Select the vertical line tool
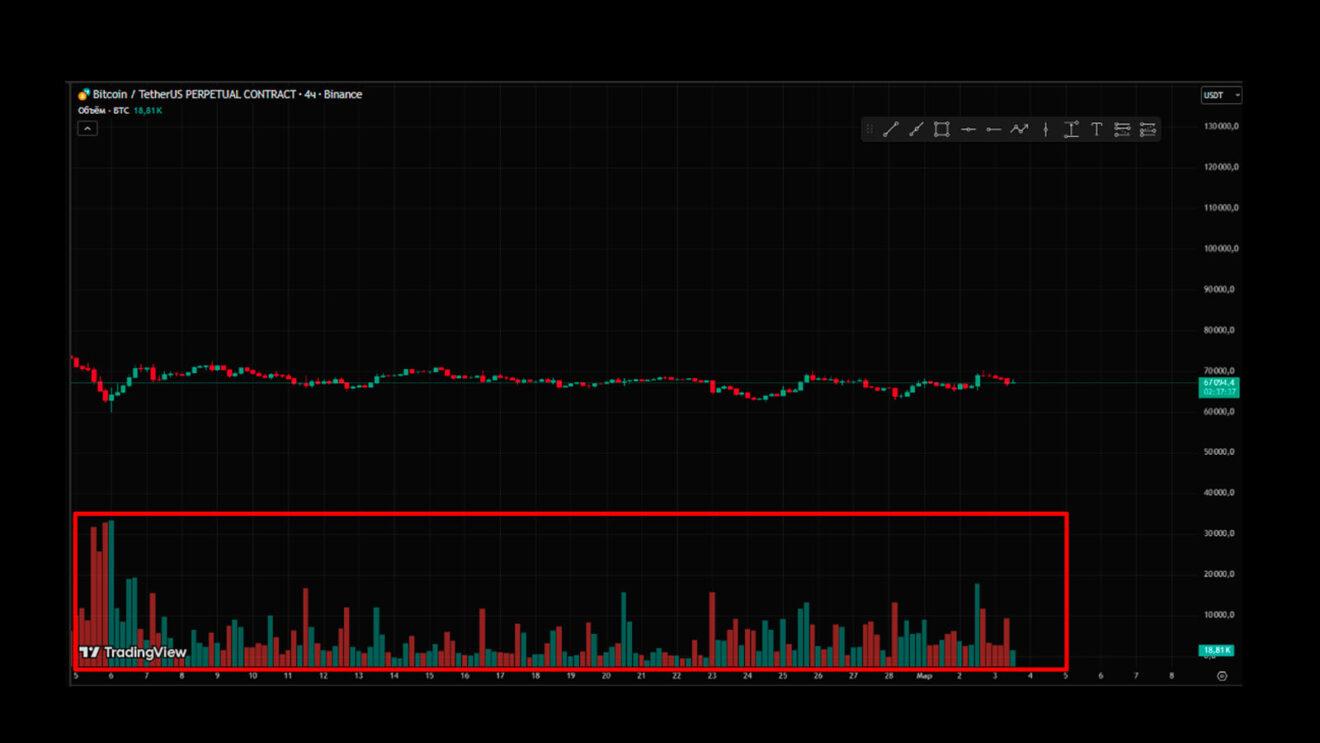This screenshot has height=743, width=1320. (1045, 129)
